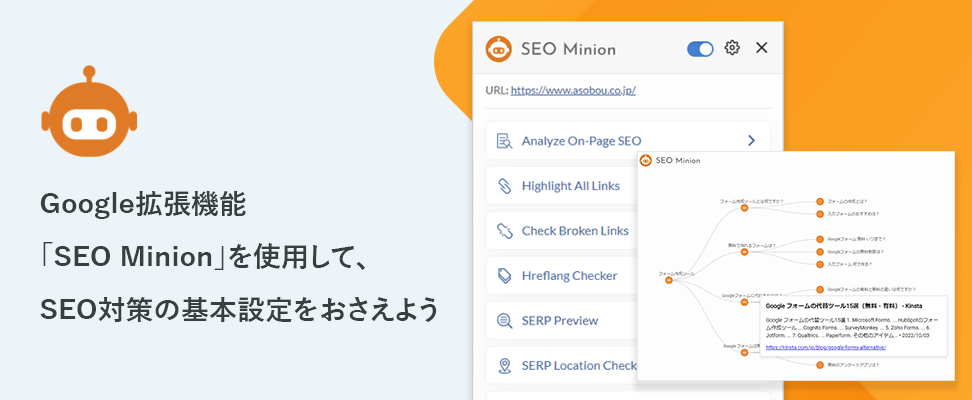This screenshot has height=400, width=972.
Task: Open SERP Preview
Action: coord(562,321)
